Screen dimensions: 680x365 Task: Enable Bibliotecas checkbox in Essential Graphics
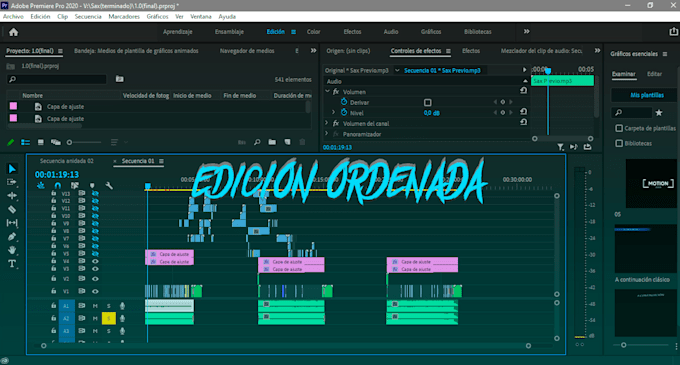pyautogui.click(x=619, y=143)
